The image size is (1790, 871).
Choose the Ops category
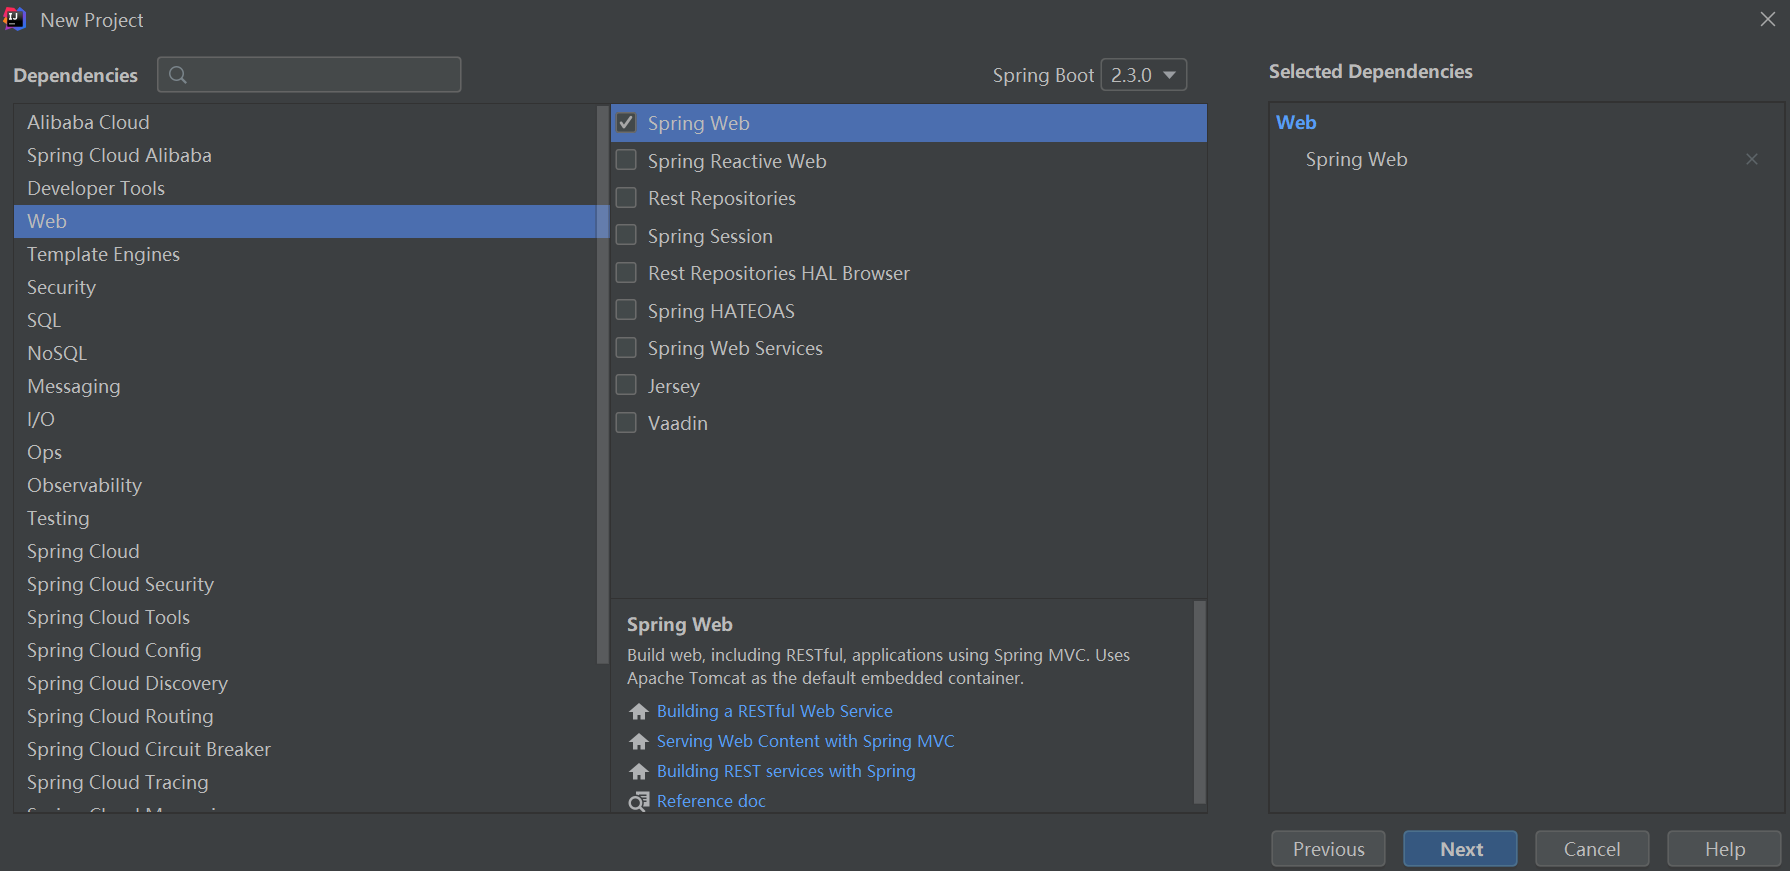click(x=305, y=452)
